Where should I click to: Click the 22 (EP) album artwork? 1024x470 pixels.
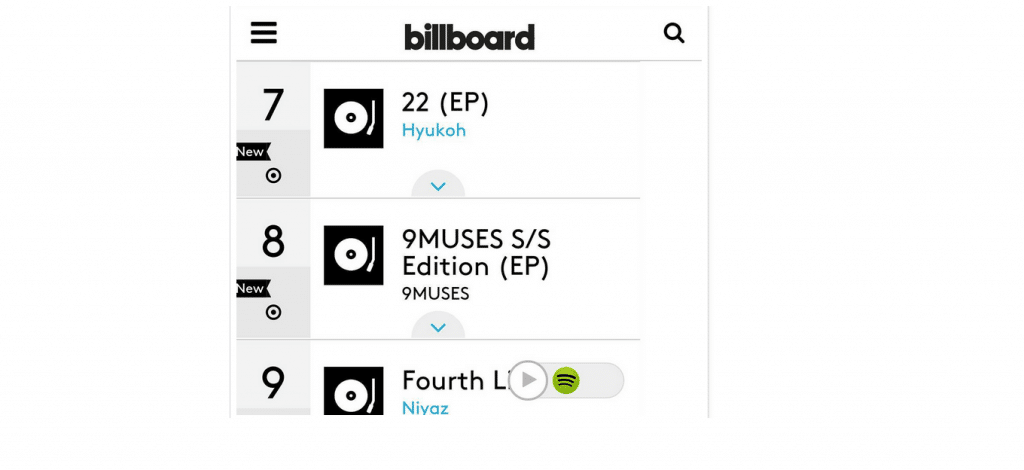coord(353,119)
